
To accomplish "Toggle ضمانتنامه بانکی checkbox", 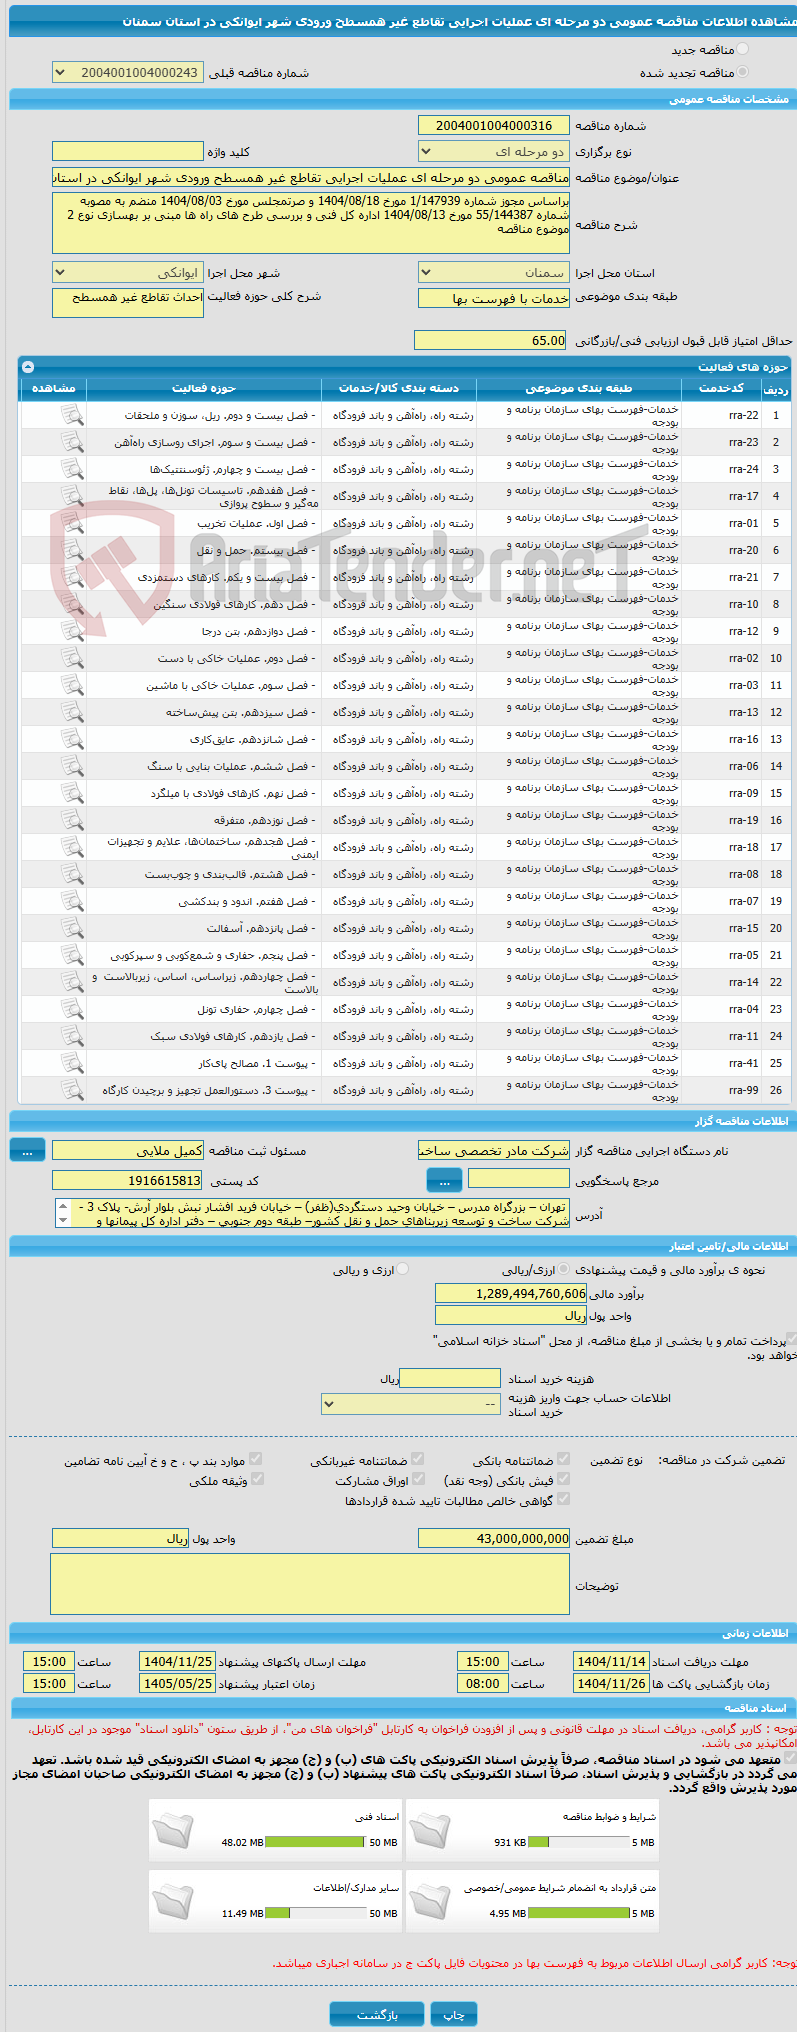I will tap(563, 1459).
